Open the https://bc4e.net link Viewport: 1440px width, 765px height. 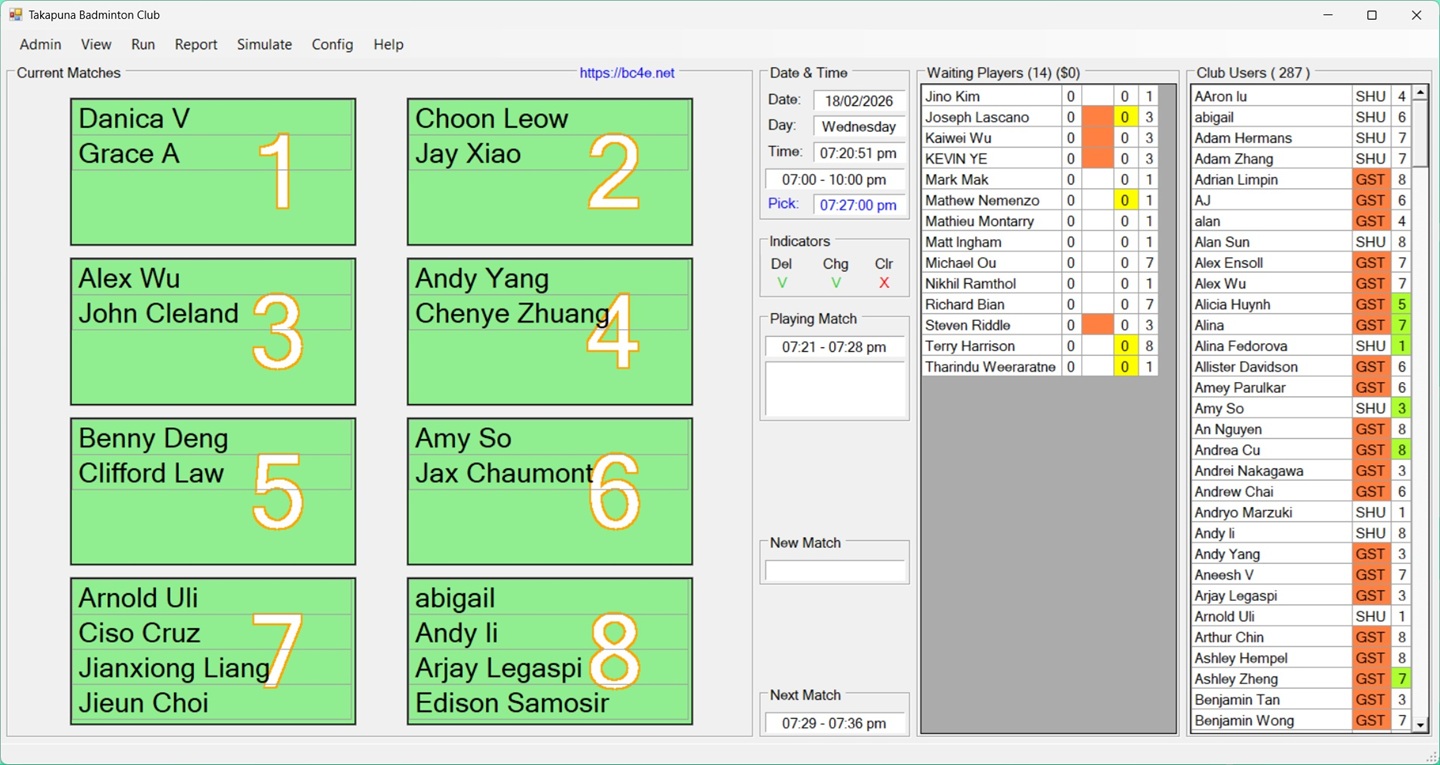[626, 72]
